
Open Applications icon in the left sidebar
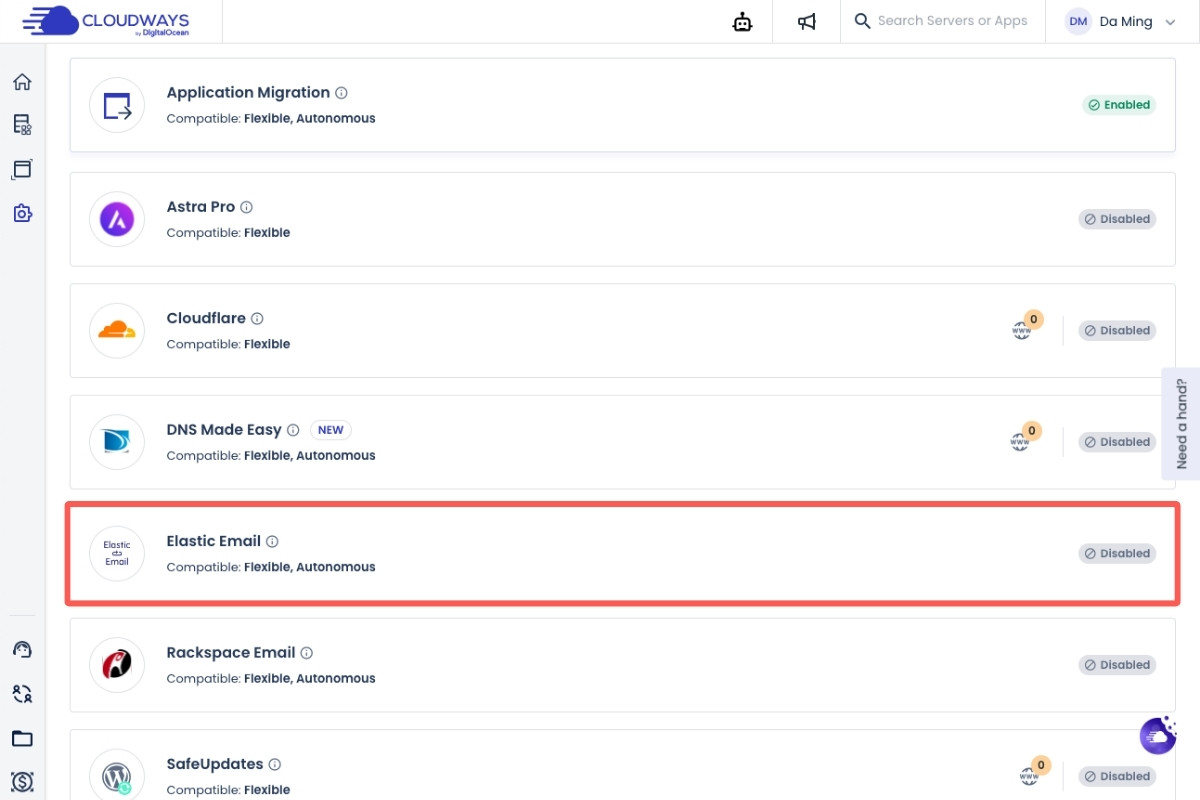(22, 169)
